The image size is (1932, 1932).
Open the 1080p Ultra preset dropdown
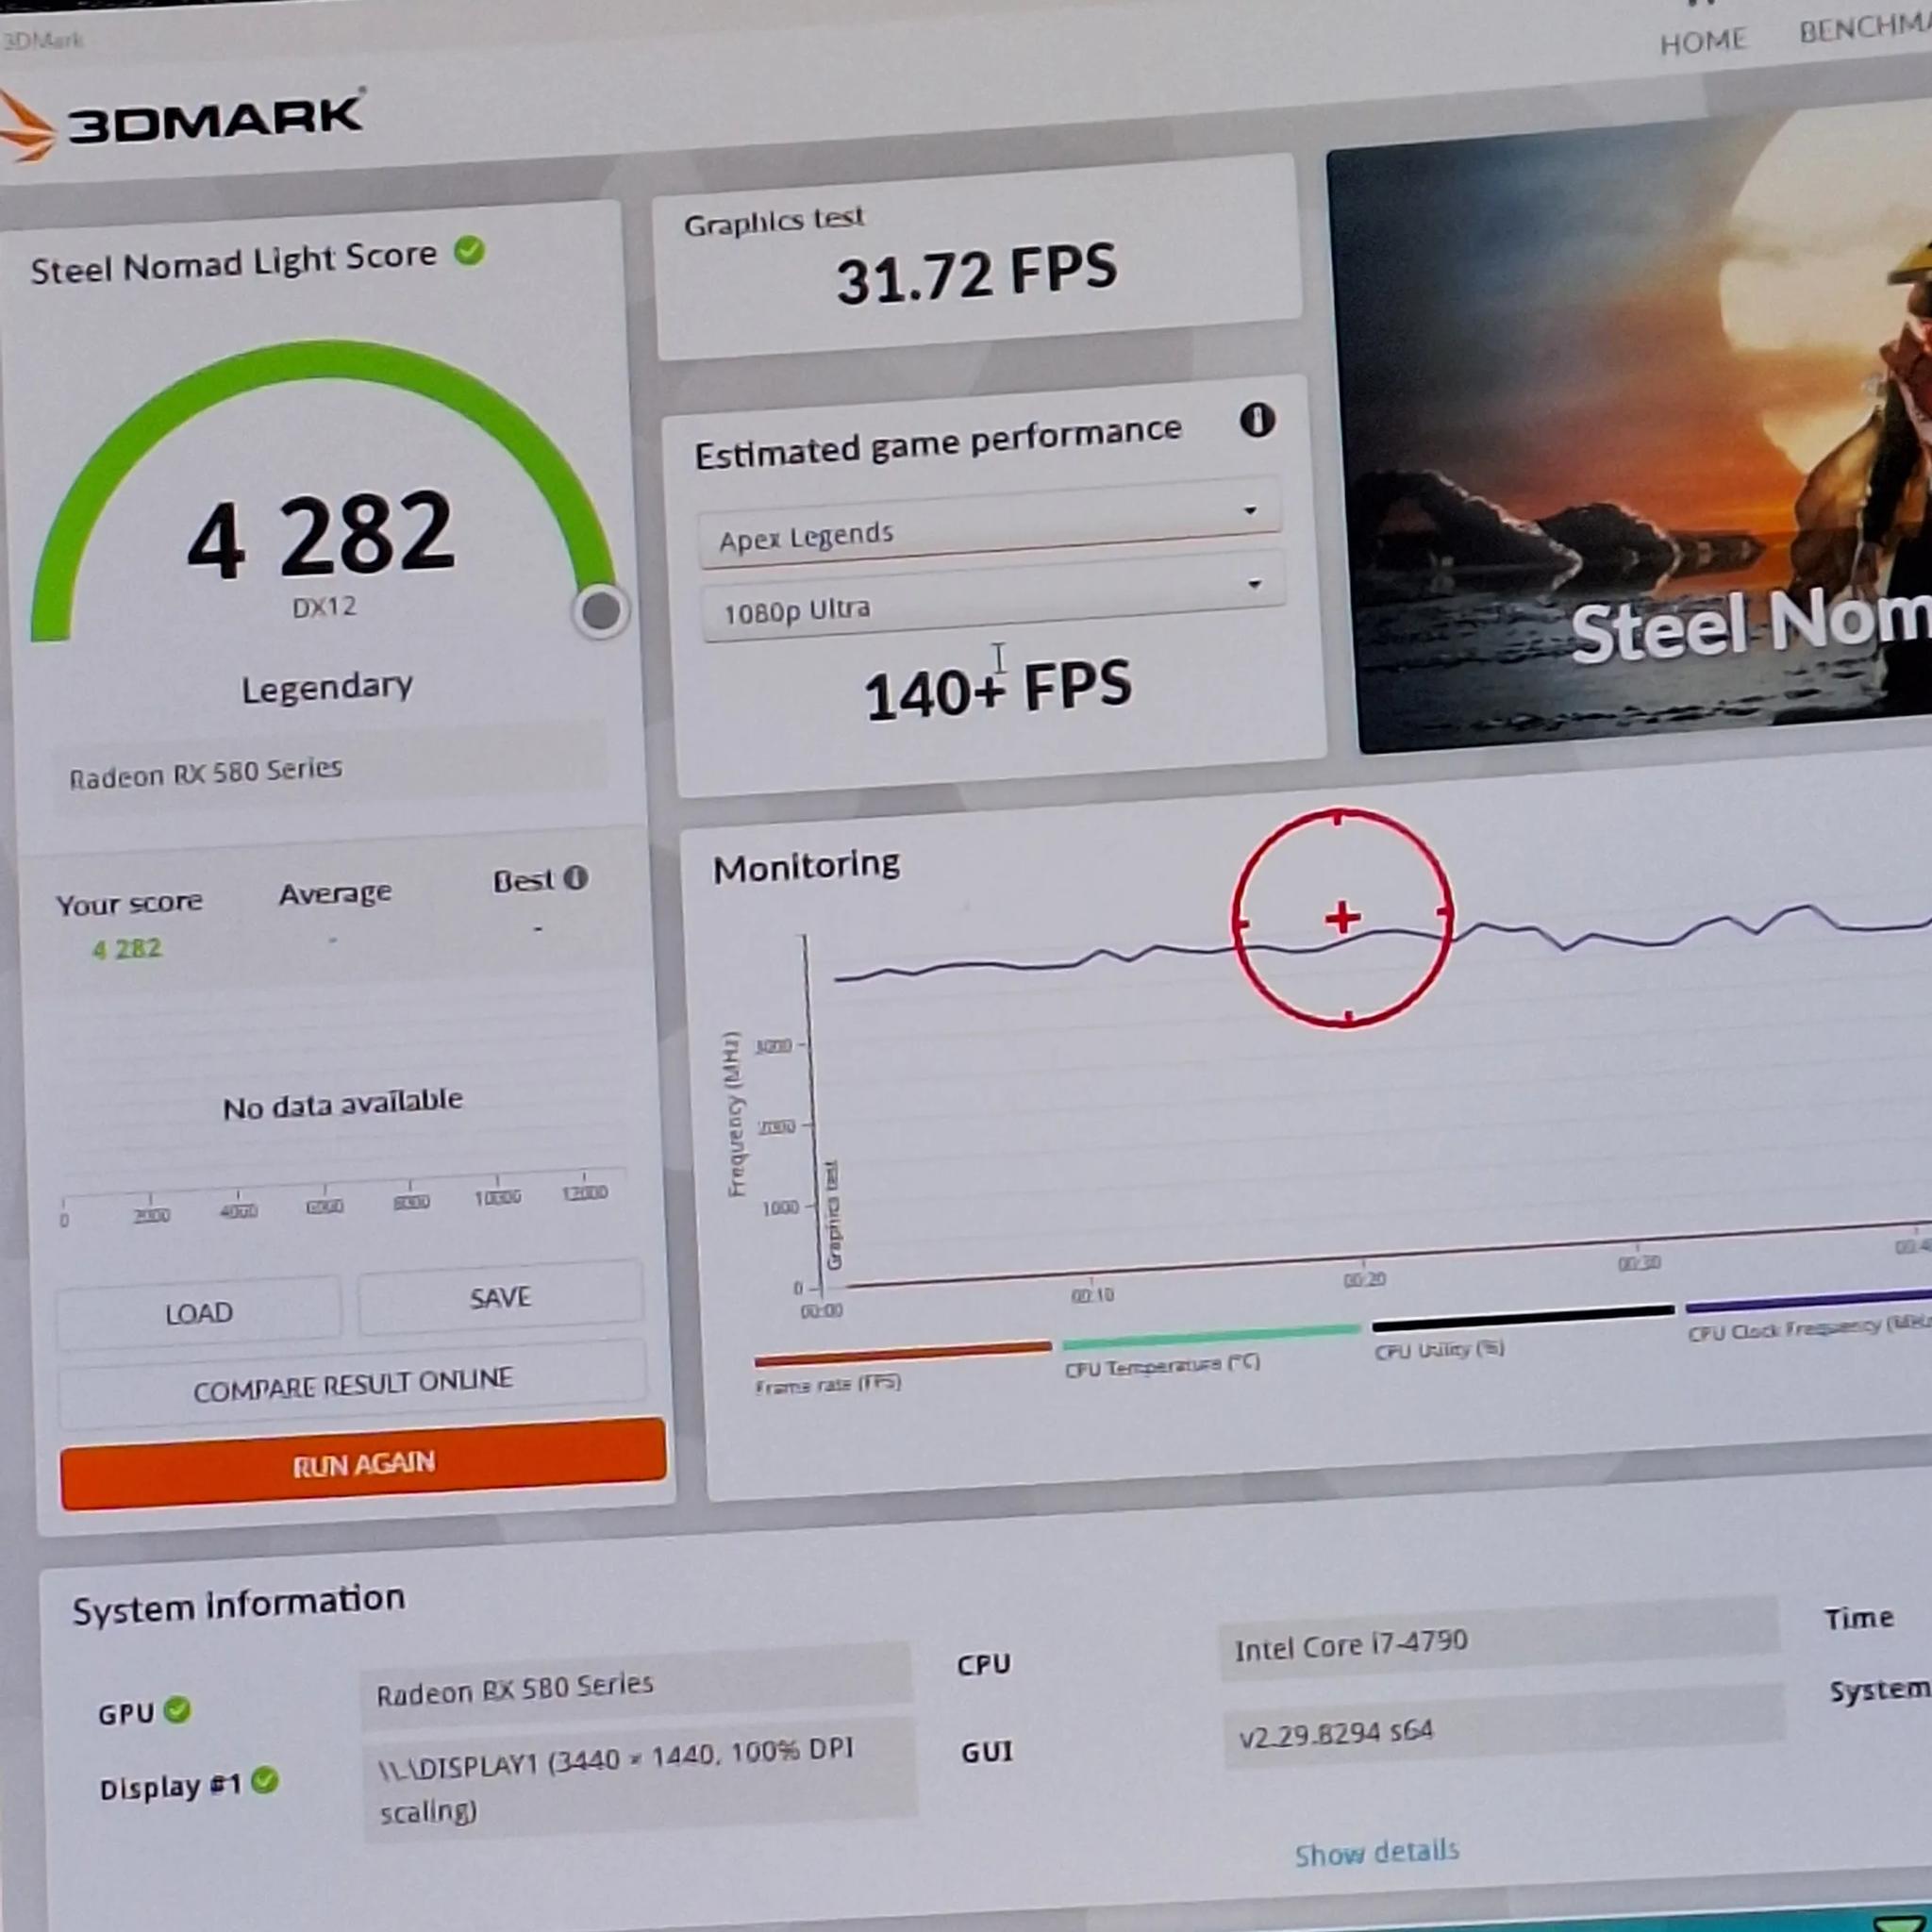(993, 598)
